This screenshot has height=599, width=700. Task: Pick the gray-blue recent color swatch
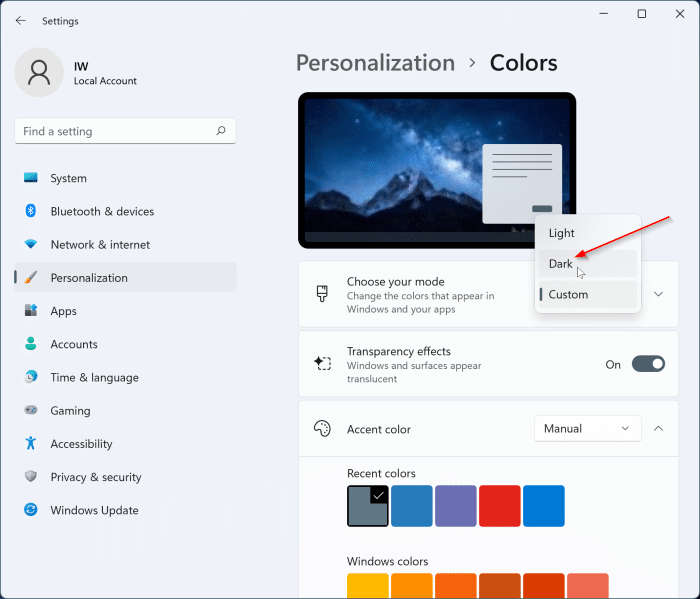tap(367, 506)
